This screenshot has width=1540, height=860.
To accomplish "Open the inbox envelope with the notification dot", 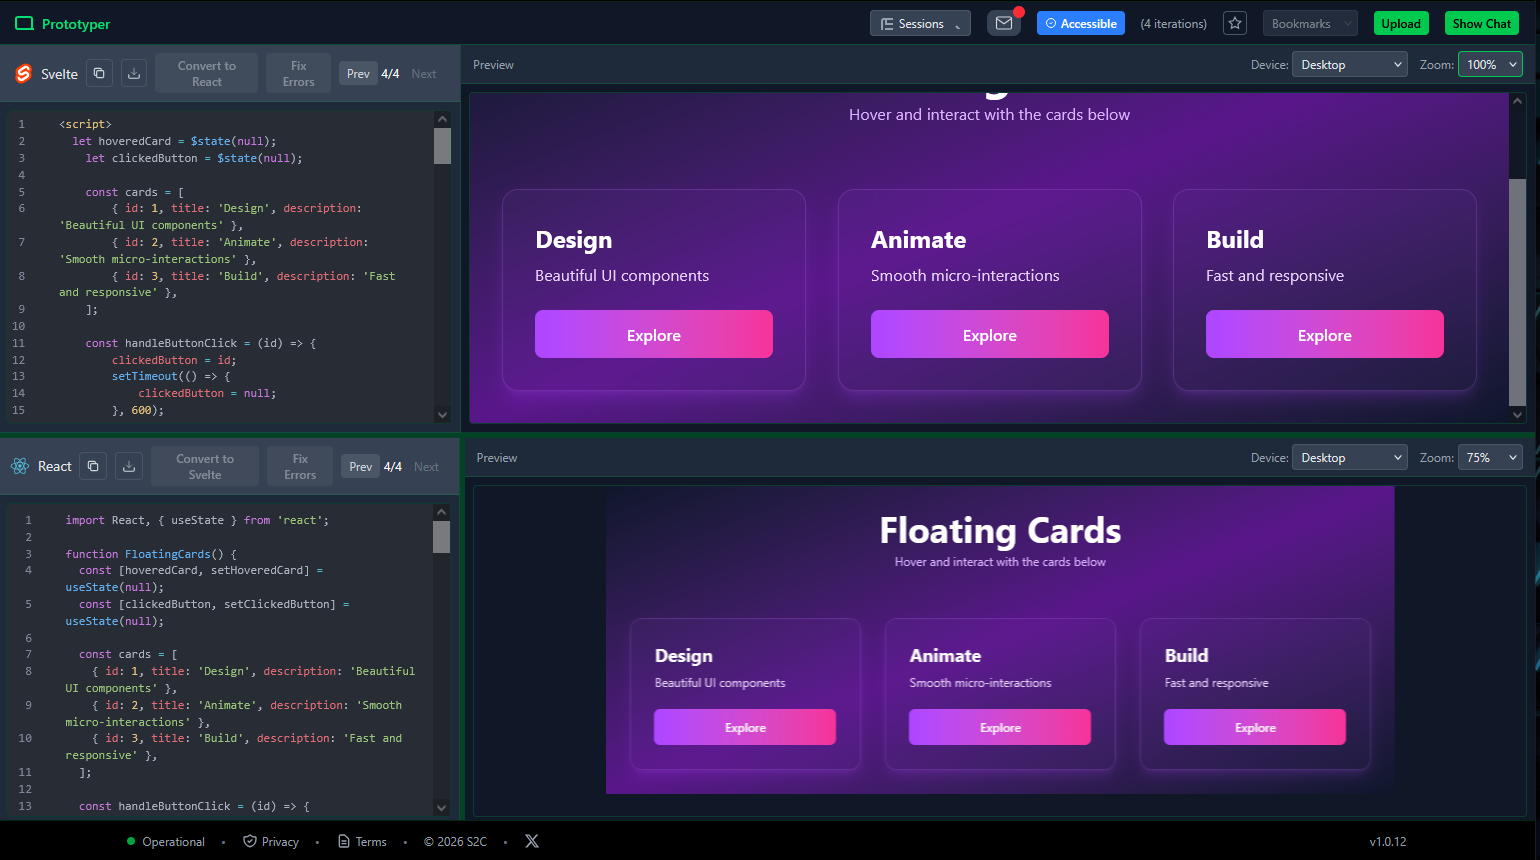I will [1004, 22].
